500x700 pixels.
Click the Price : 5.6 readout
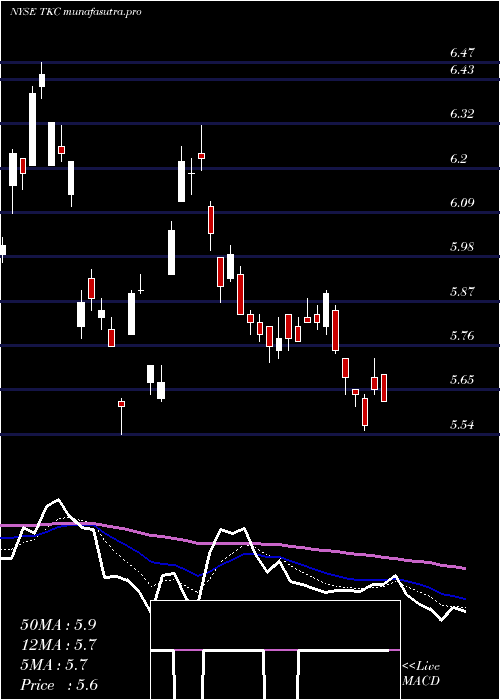[x=59, y=685]
